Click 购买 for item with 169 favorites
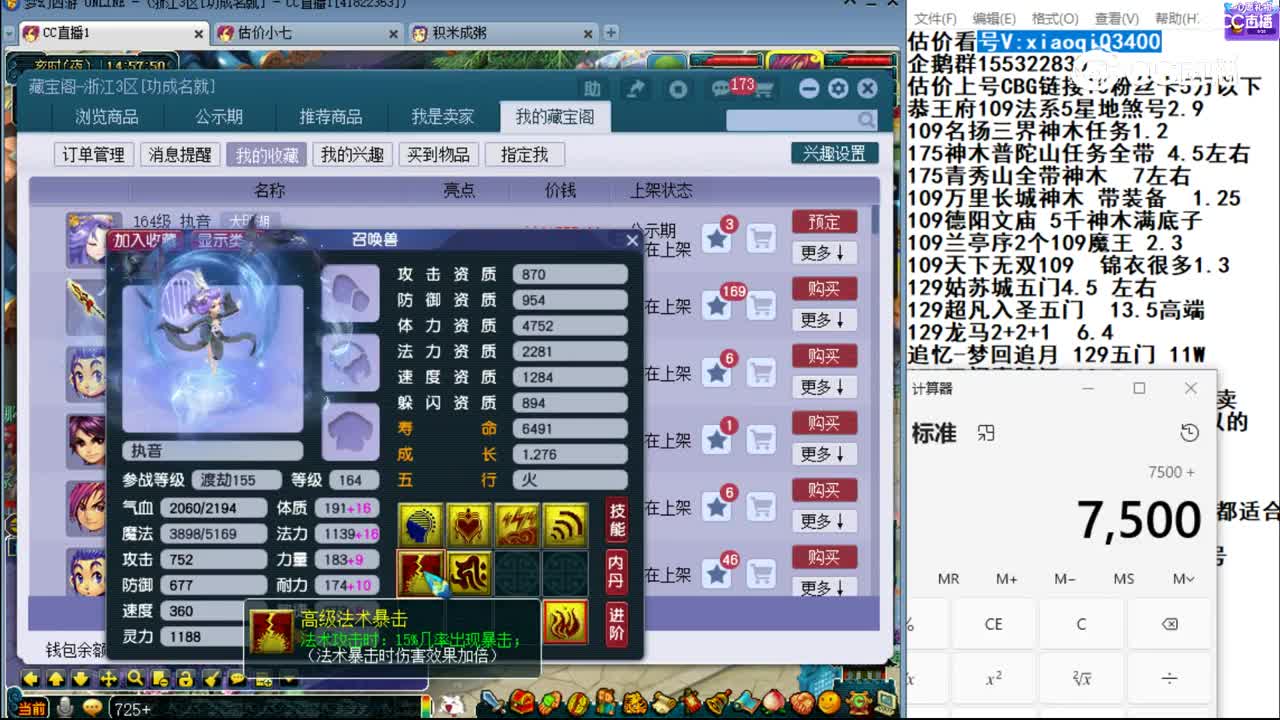Viewport: 1280px width, 720px height. [824, 288]
